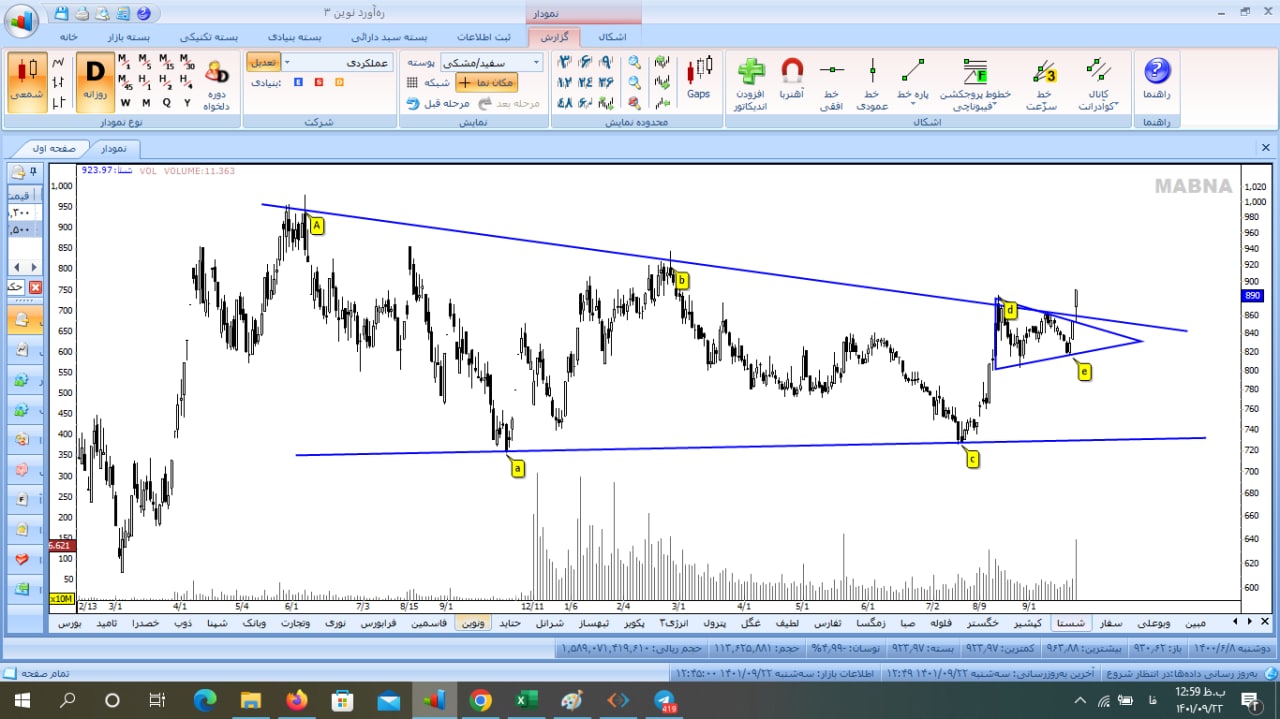Select weekly W timeframe
Viewport: 1280px width, 719px height.
125,102
